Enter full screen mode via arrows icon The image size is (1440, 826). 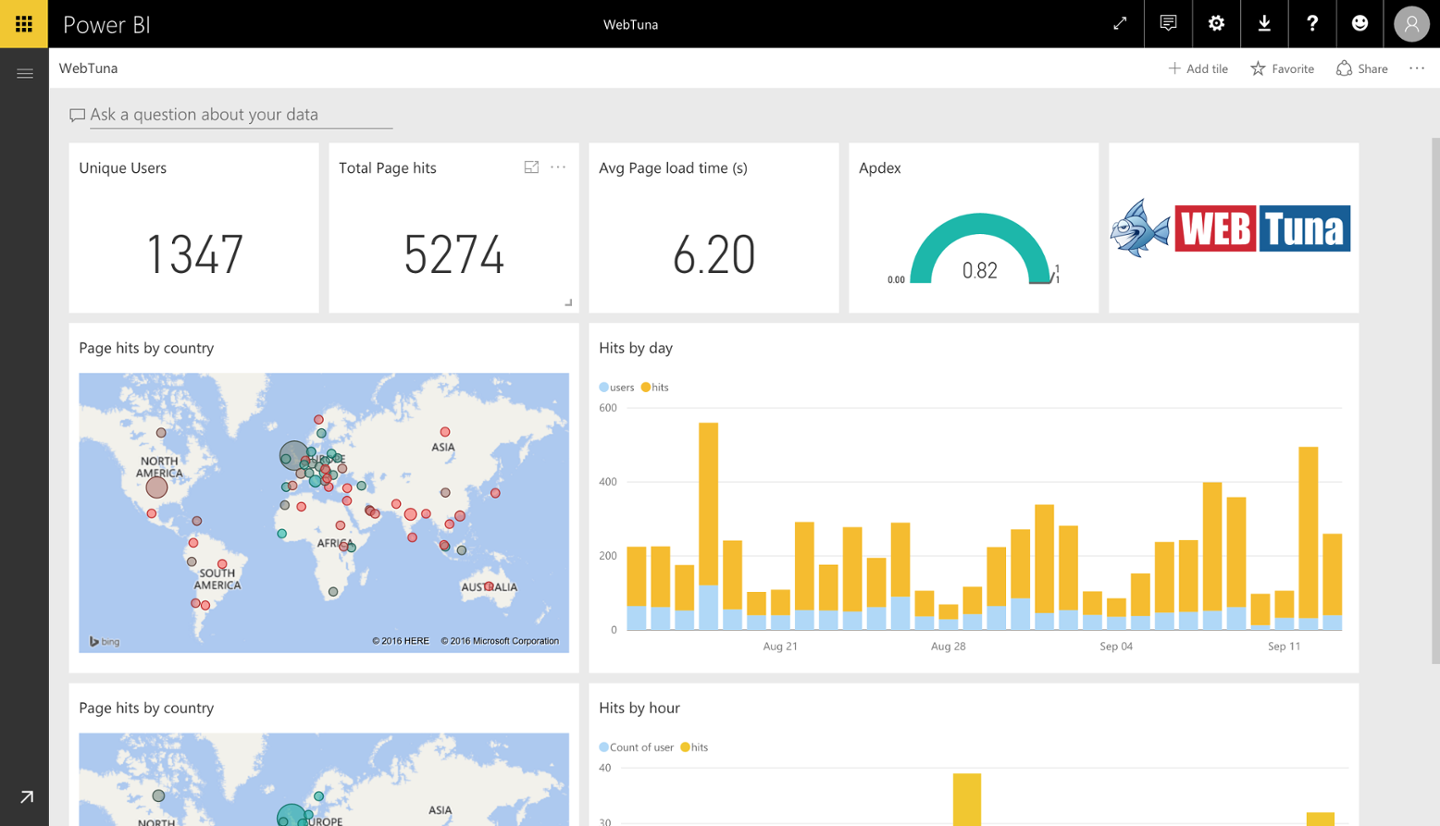(x=1120, y=24)
